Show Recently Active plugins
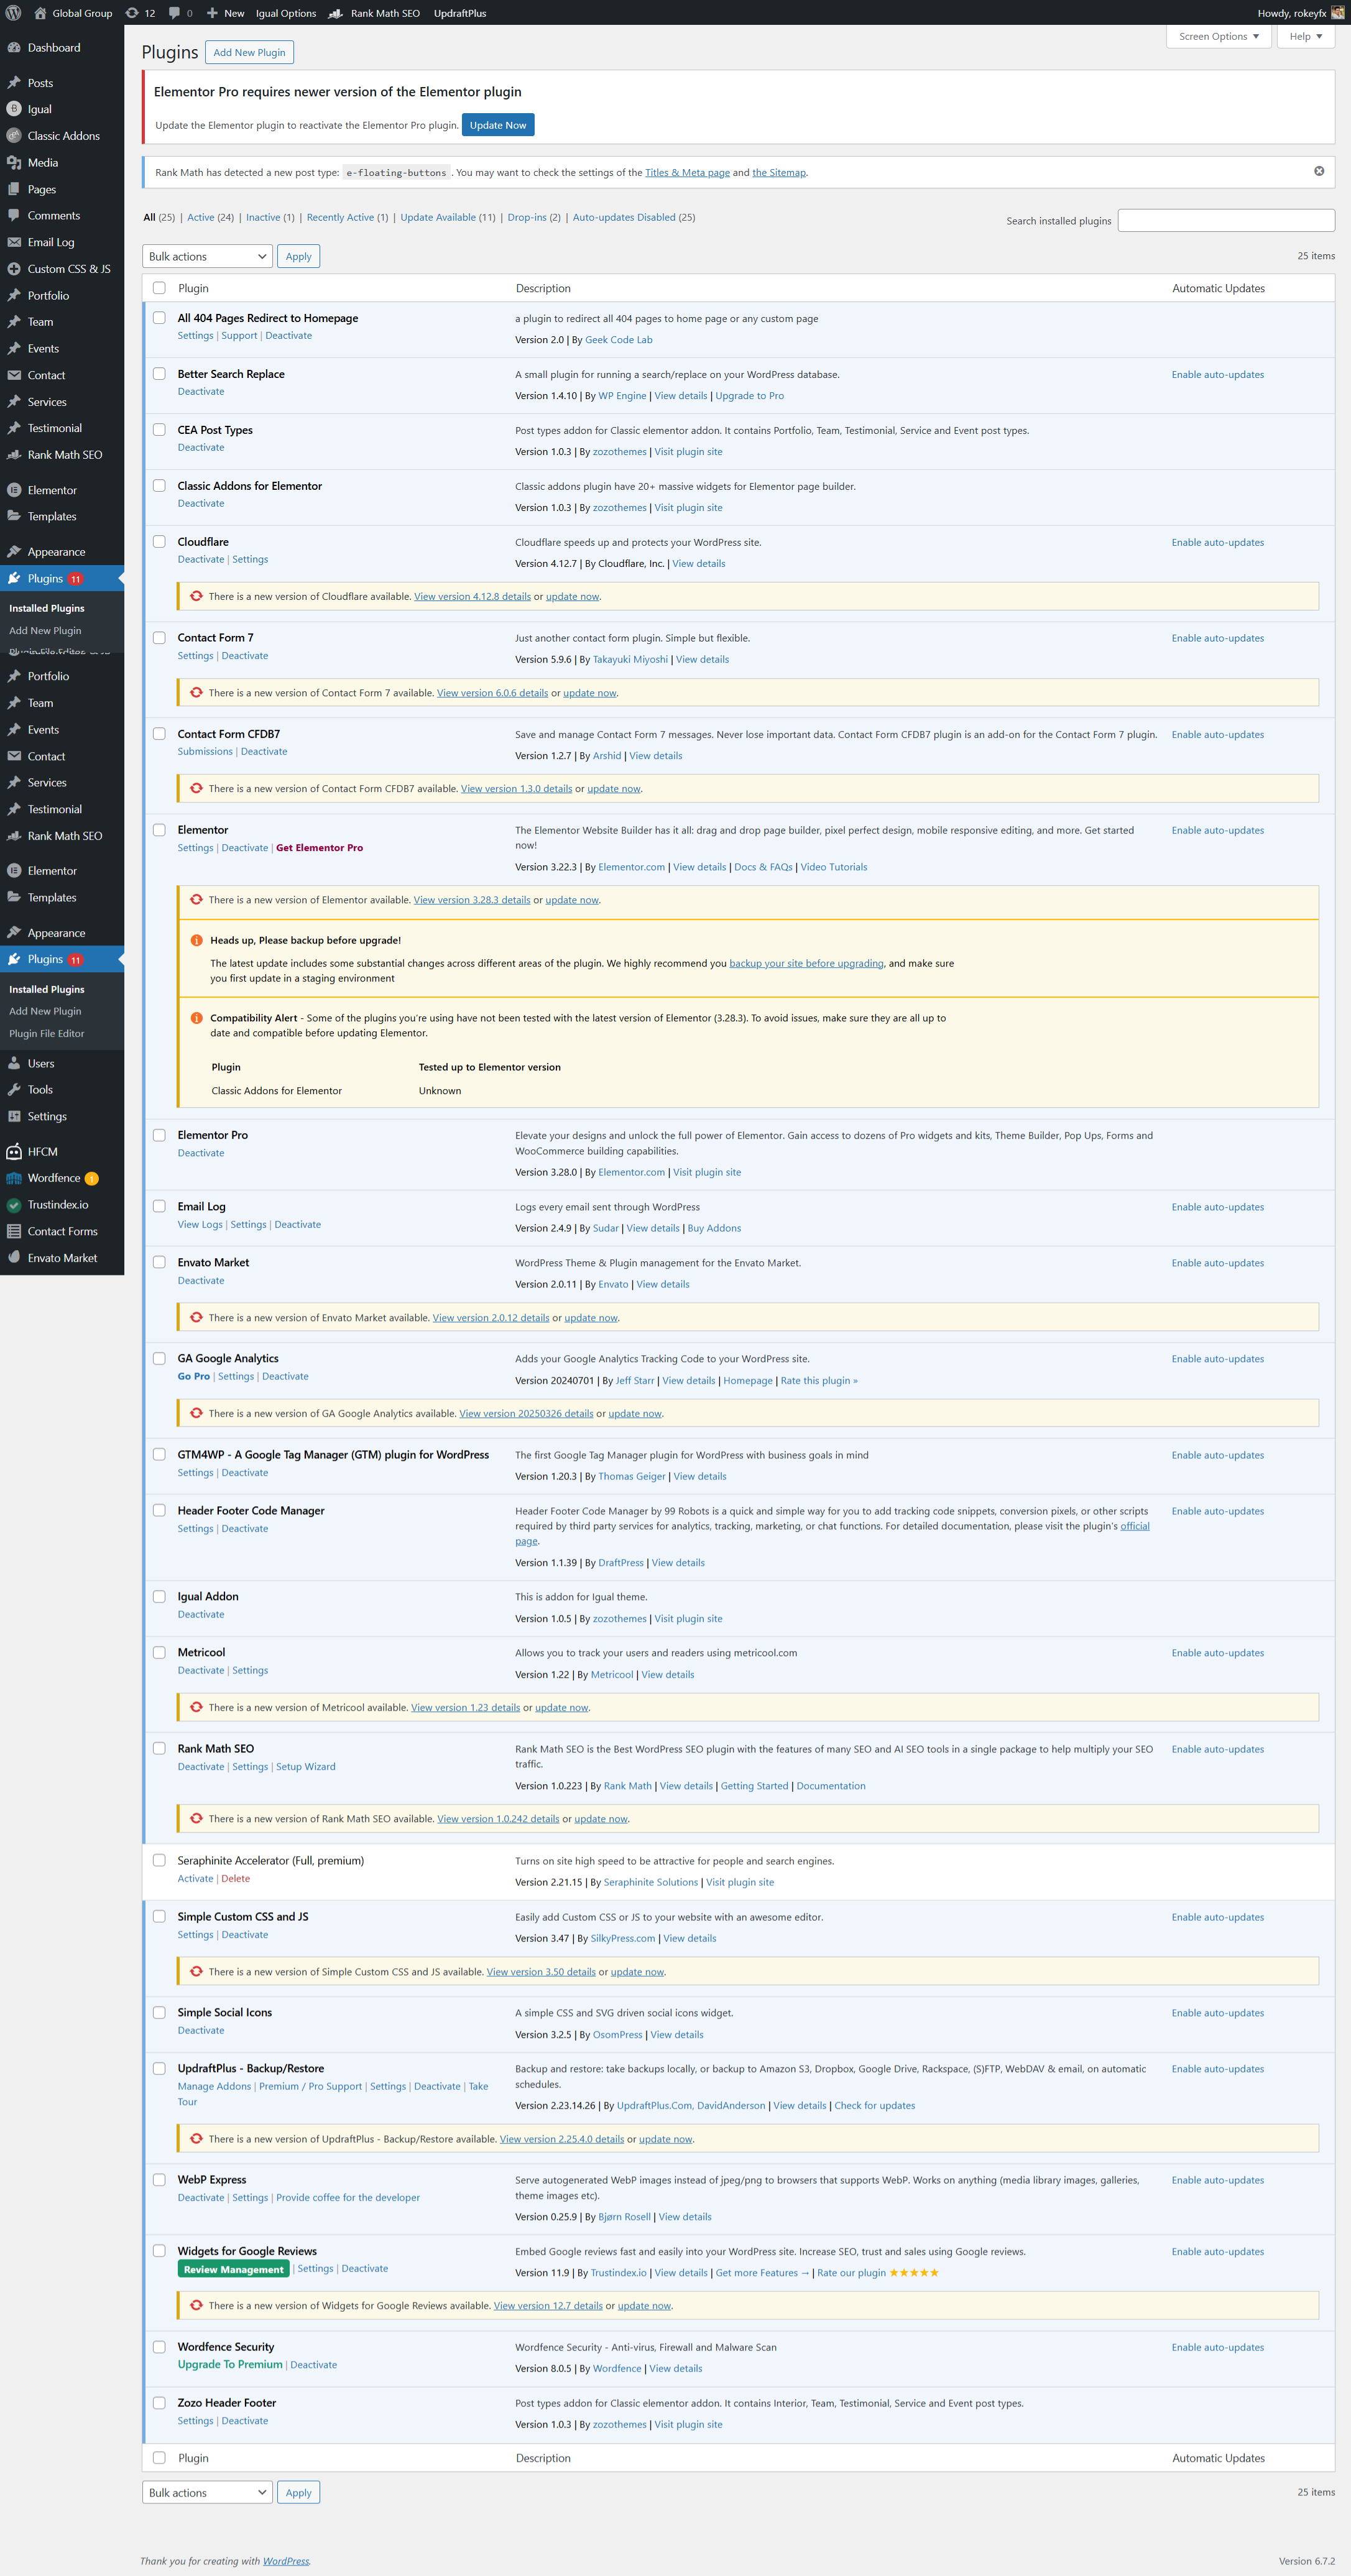Screen dimensions: 1351x2576 click(x=347, y=217)
